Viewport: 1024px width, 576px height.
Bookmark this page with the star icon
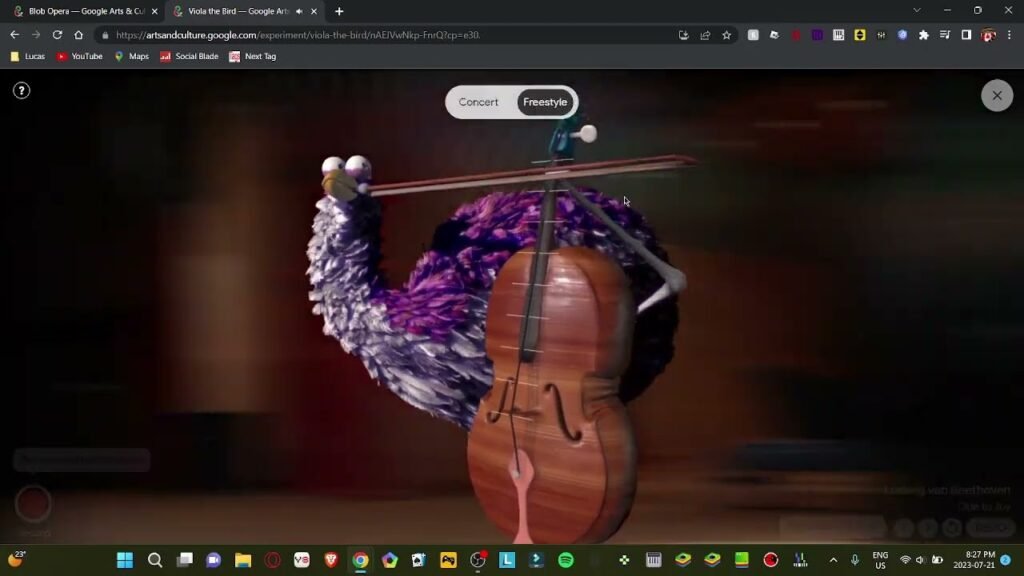click(727, 35)
